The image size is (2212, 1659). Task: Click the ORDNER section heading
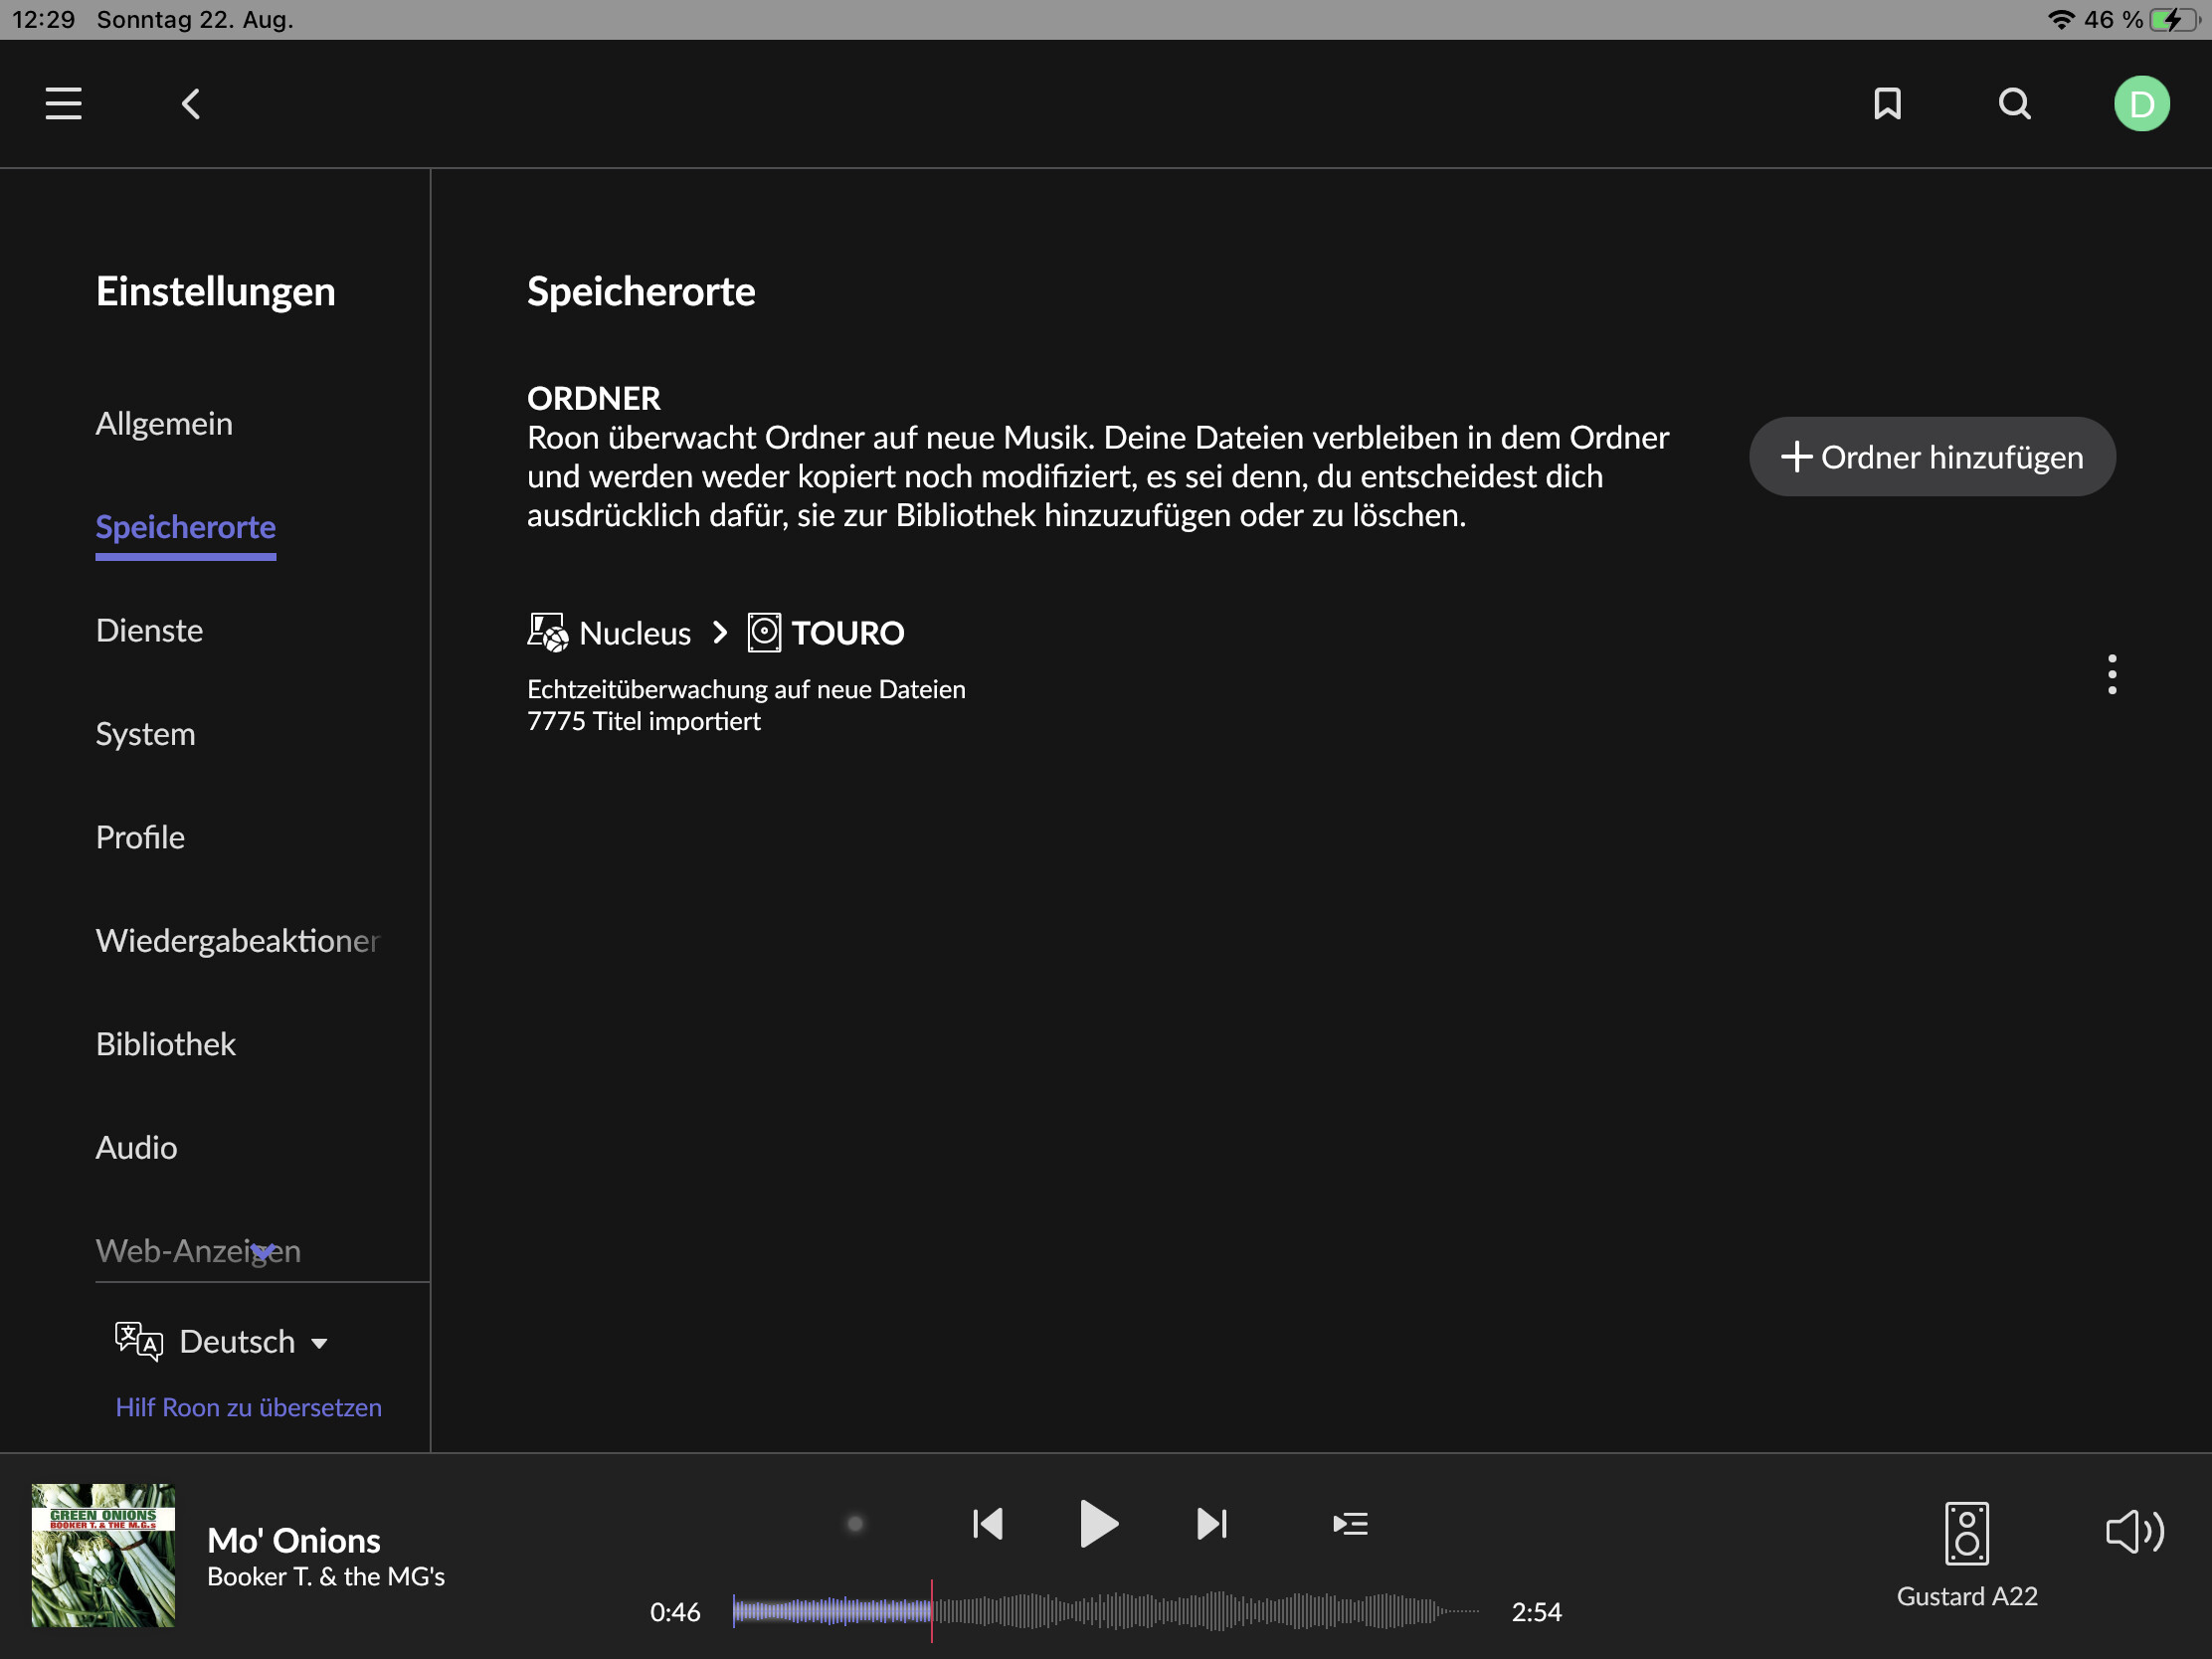click(594, 398)
